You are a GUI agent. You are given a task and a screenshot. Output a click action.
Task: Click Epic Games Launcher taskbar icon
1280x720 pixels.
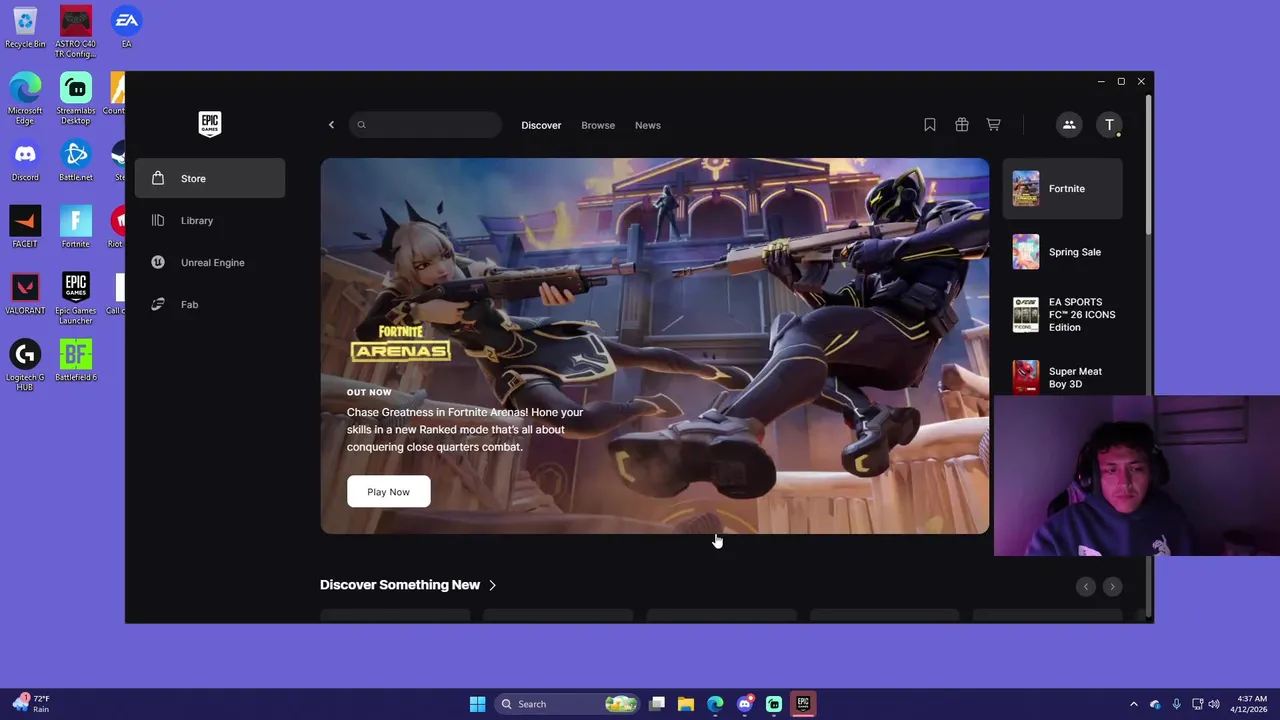802,704
